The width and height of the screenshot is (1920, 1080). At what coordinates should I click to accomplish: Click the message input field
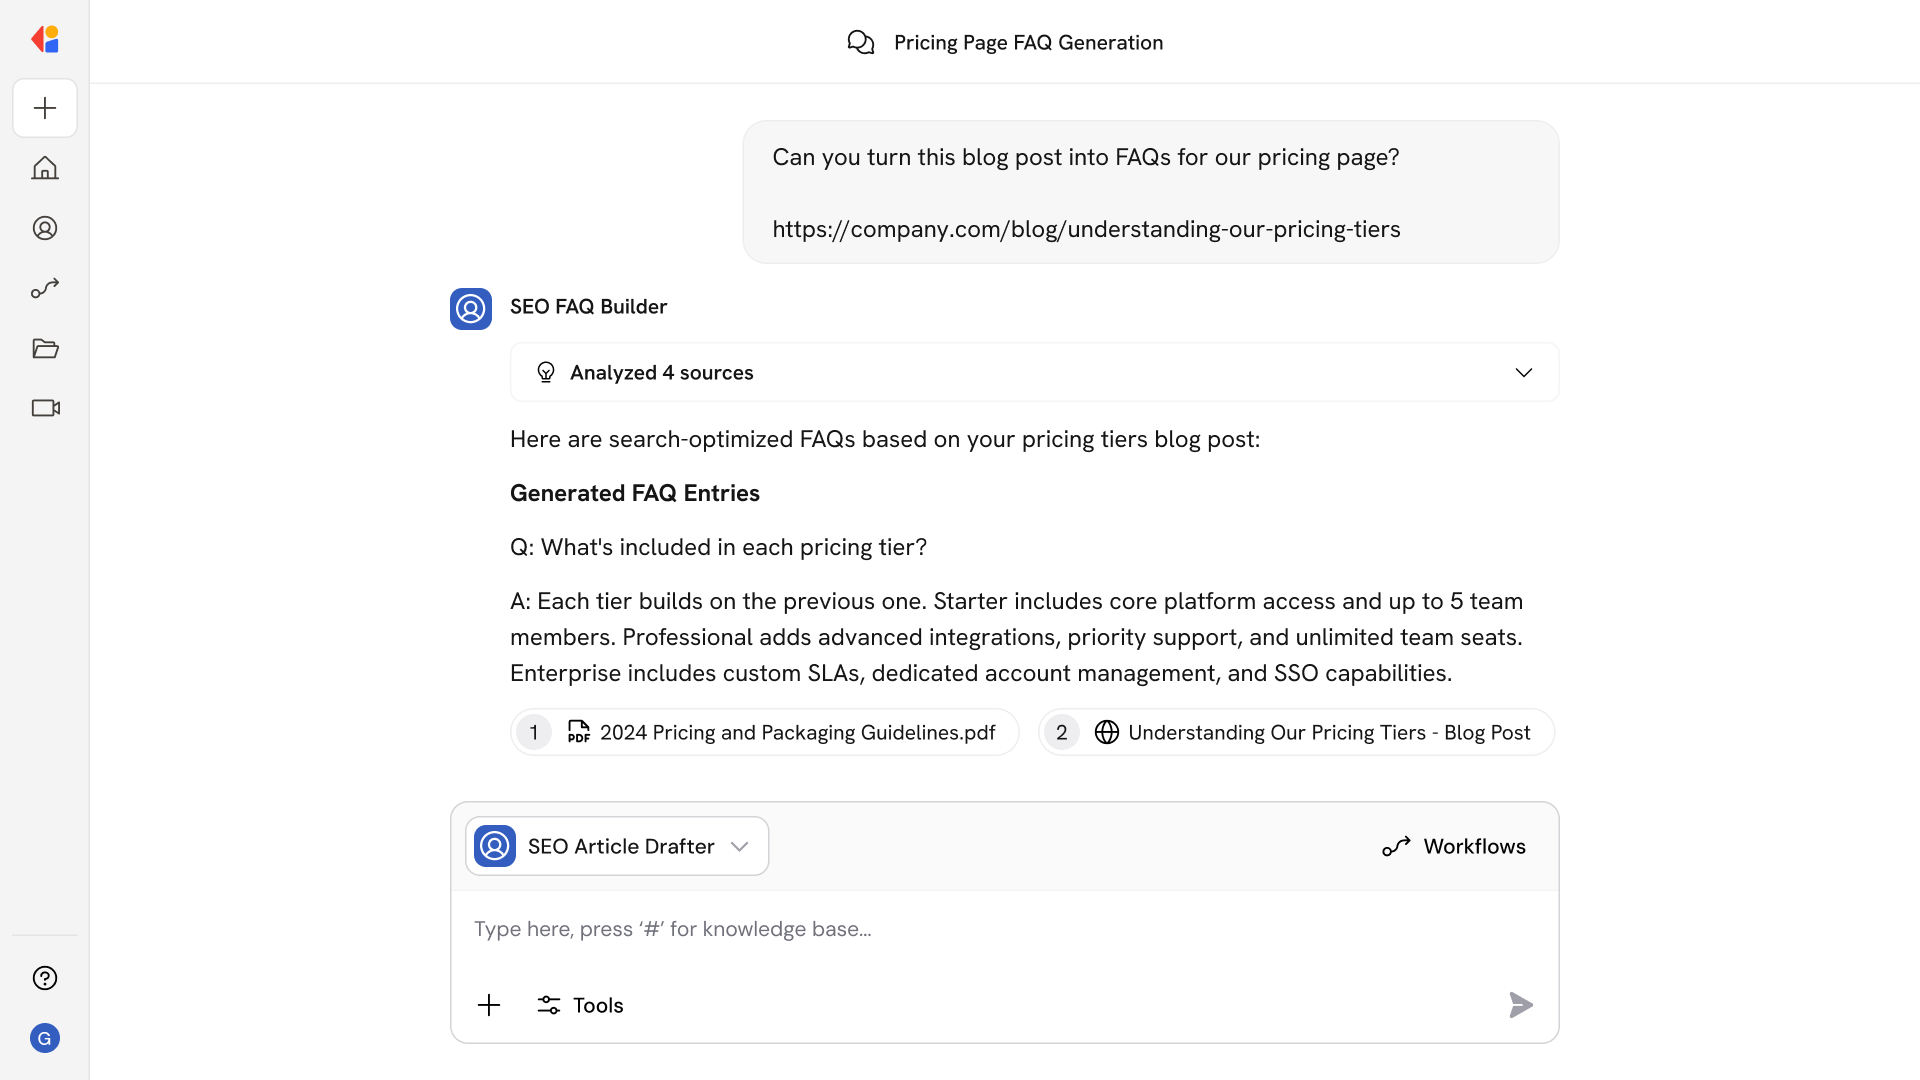click(x=900, y=928)
